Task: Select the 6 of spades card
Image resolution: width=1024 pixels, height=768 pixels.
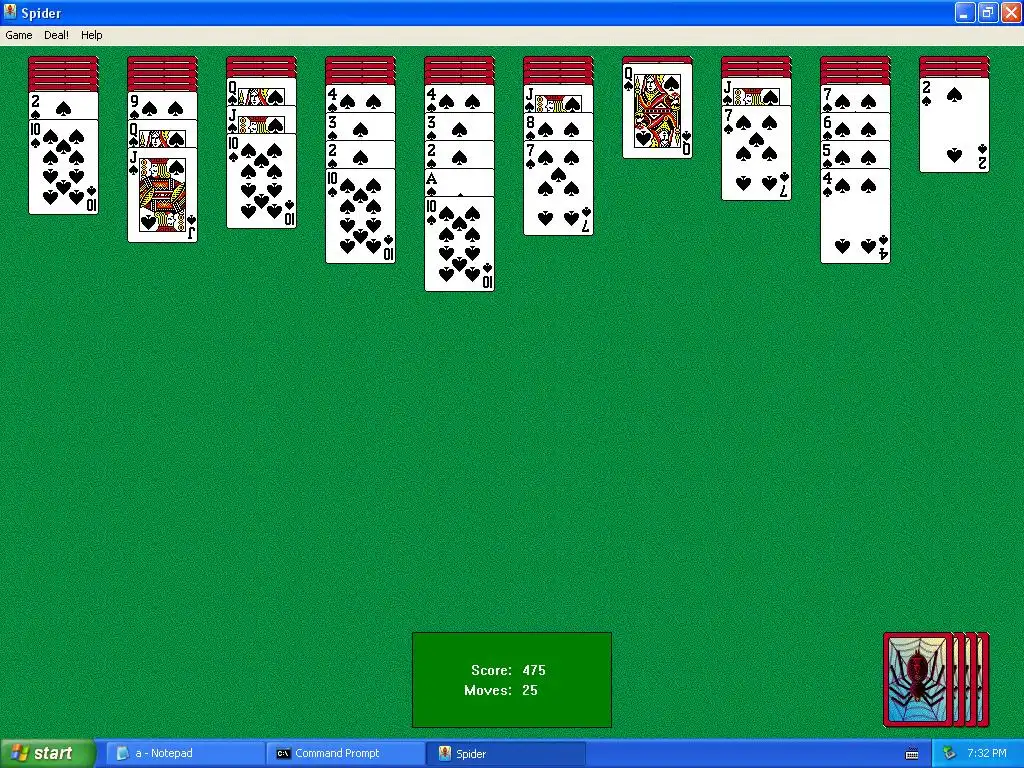Action: click(855, 127)
